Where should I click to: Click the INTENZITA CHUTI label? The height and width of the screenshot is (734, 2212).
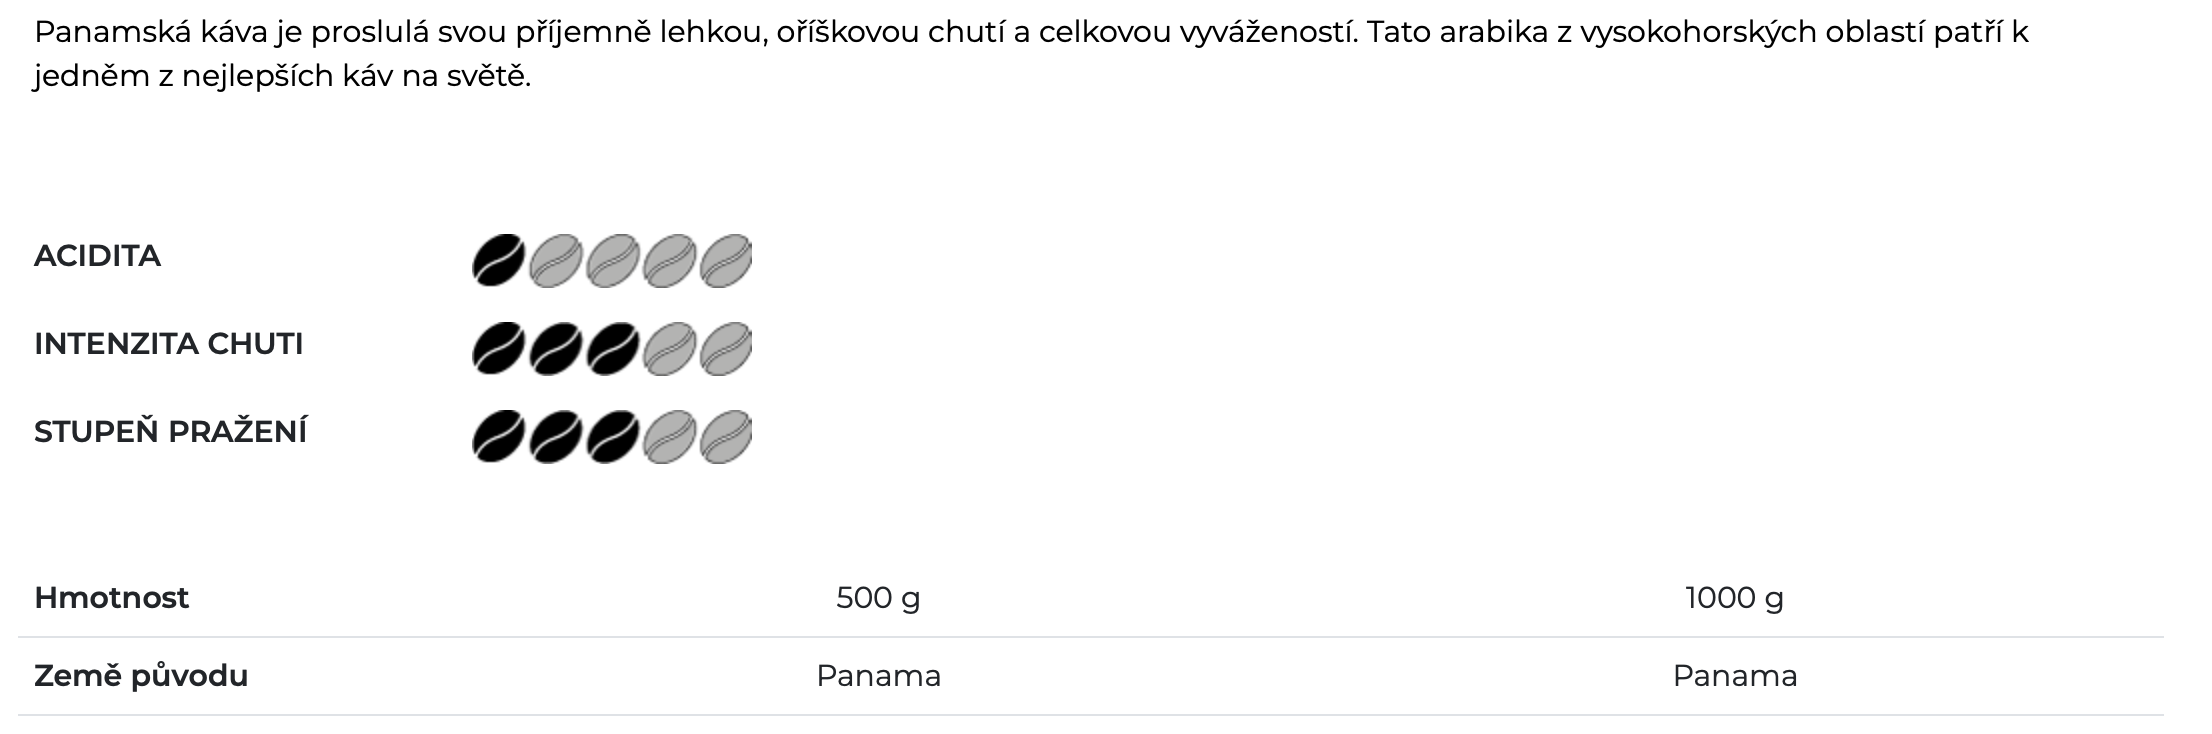[168, 344]
